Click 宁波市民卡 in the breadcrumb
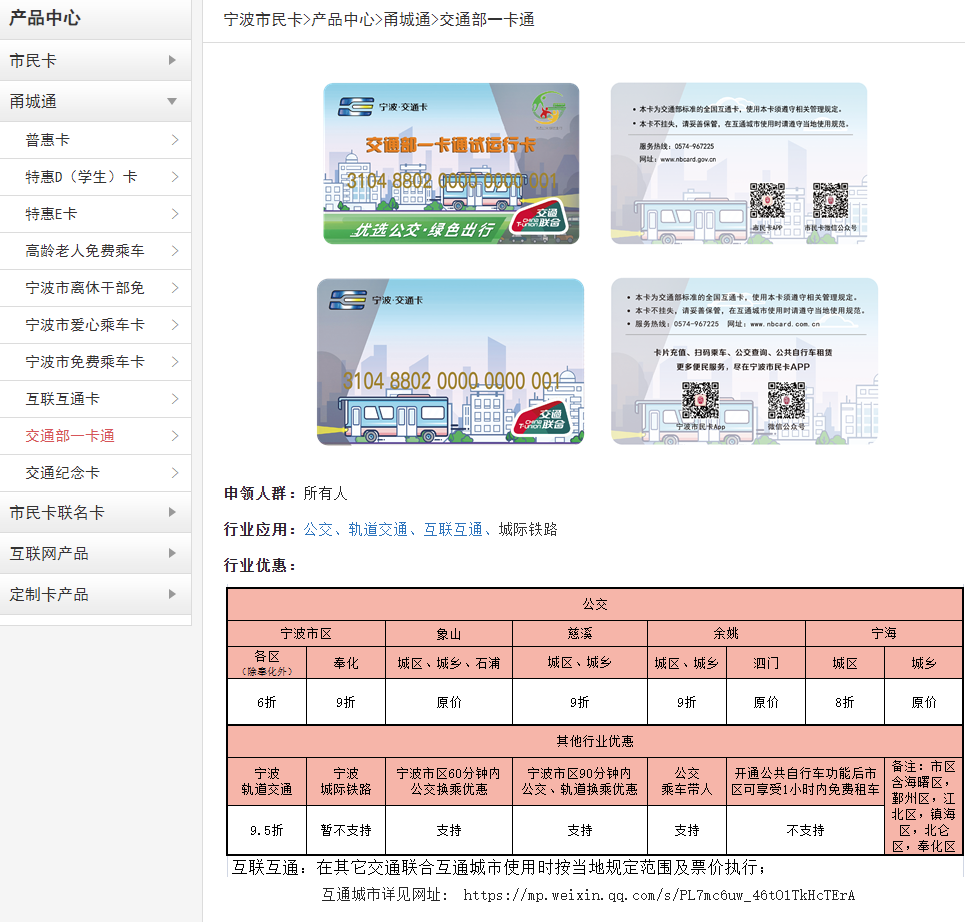Image resolution: width=965 pixels, height=922 pixels. [263, 20]
